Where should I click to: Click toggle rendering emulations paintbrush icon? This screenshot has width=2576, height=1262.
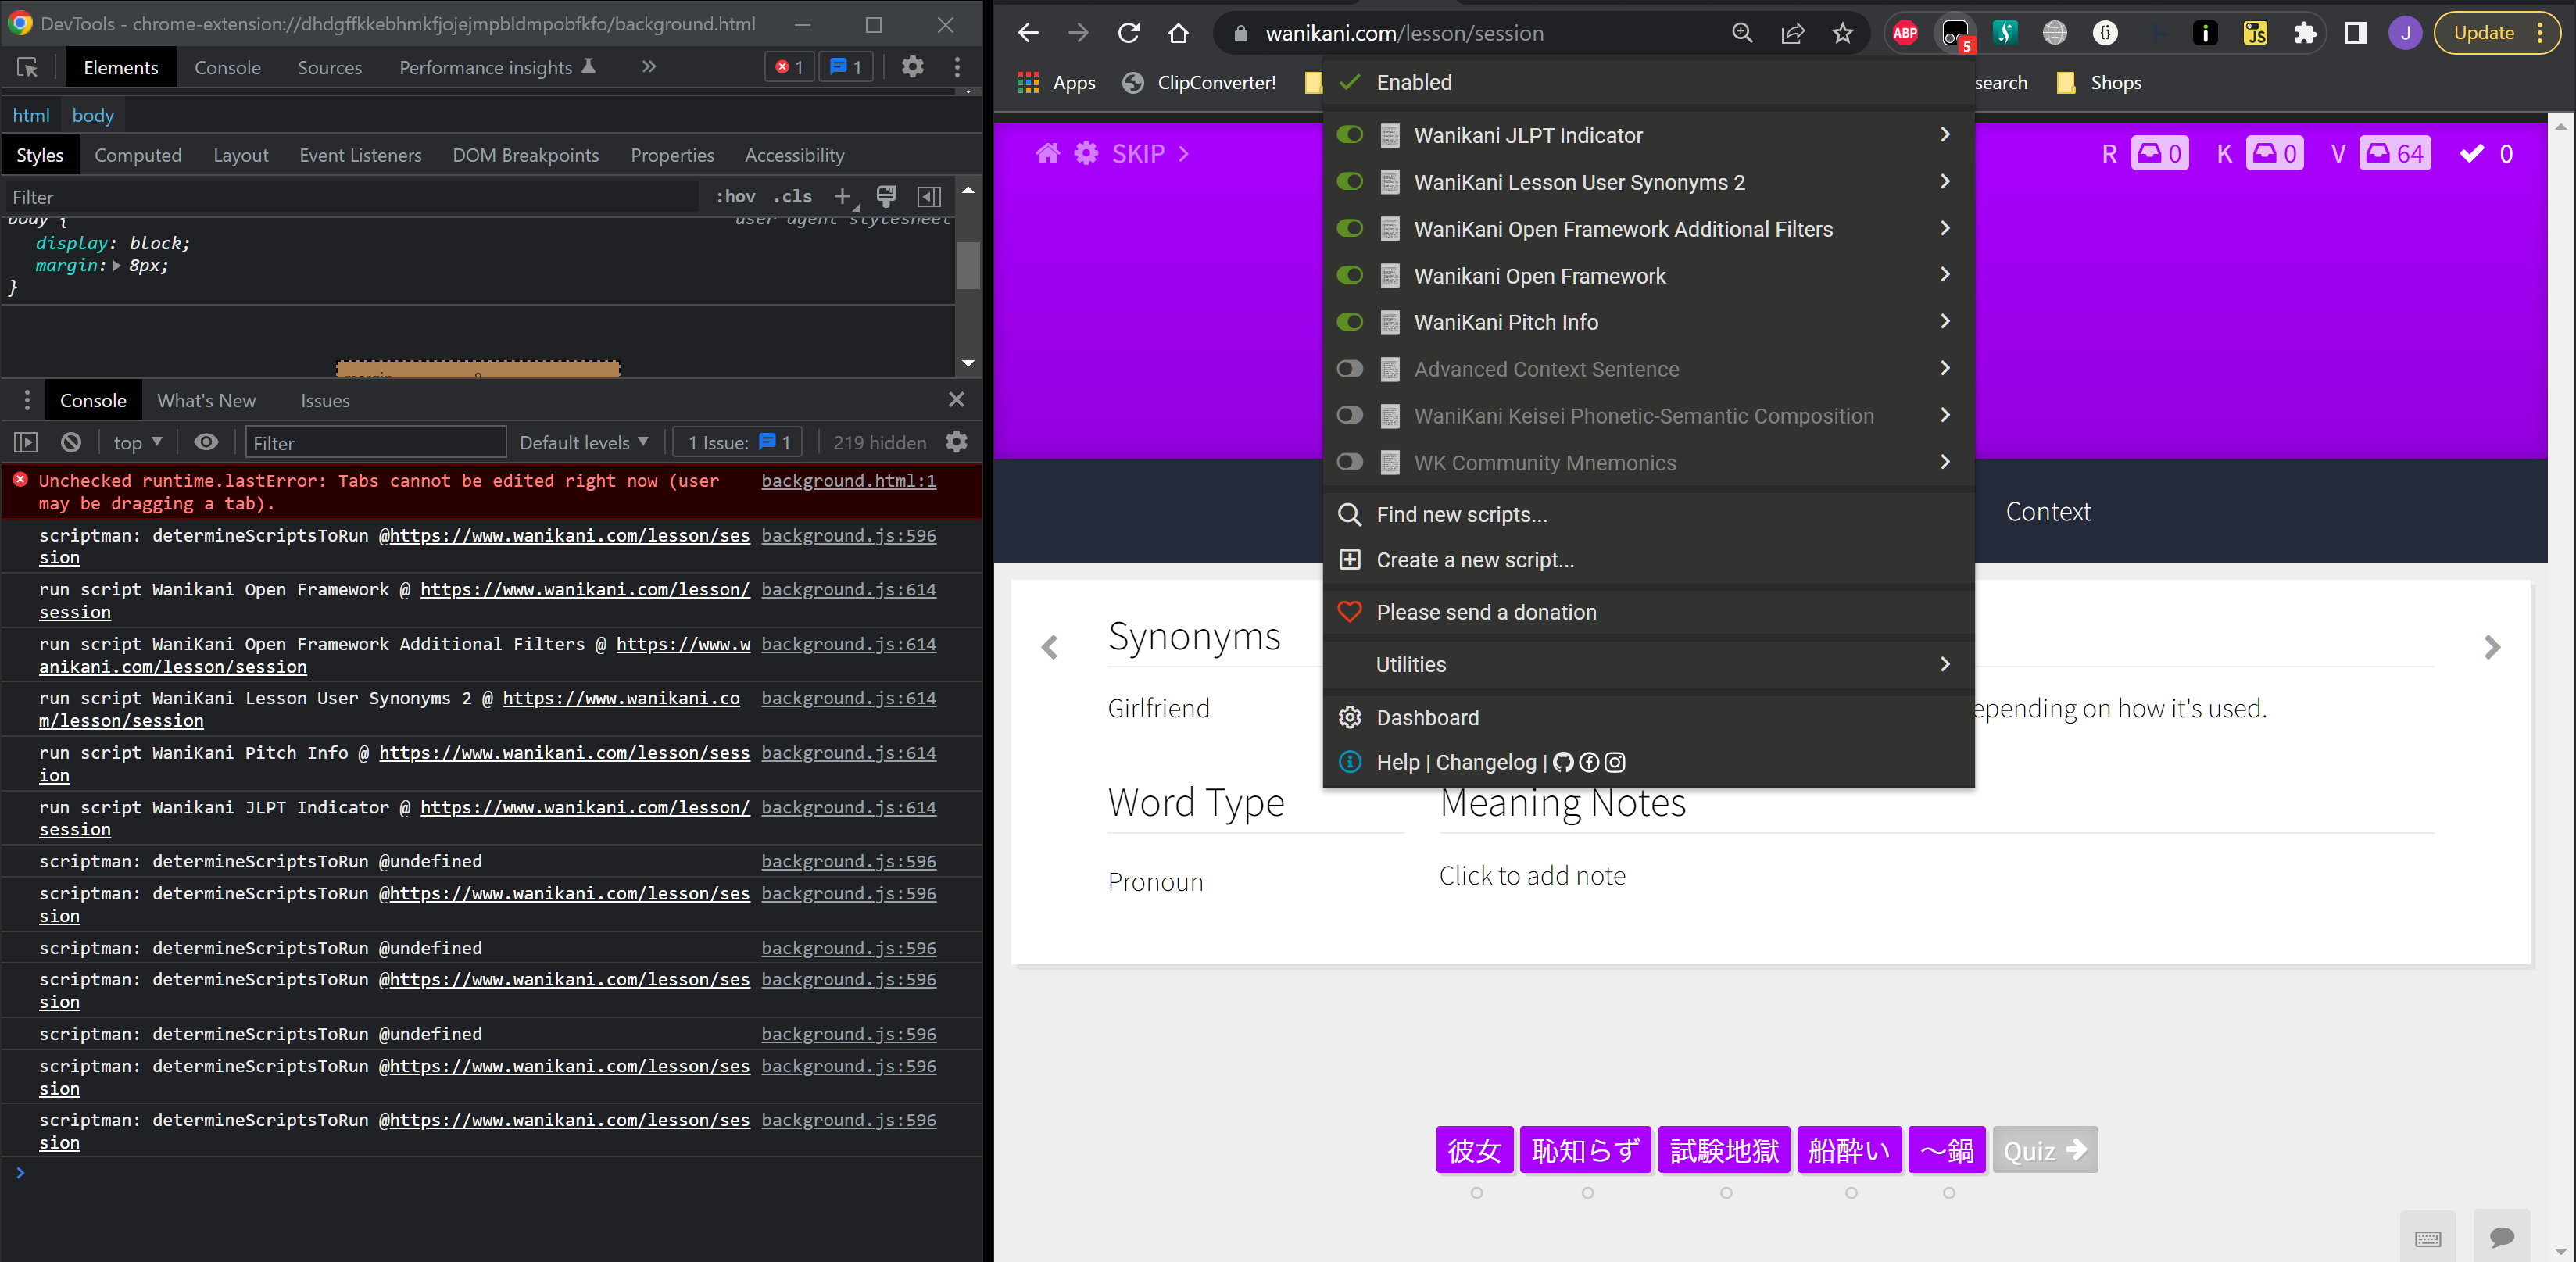tap(886, 196)
